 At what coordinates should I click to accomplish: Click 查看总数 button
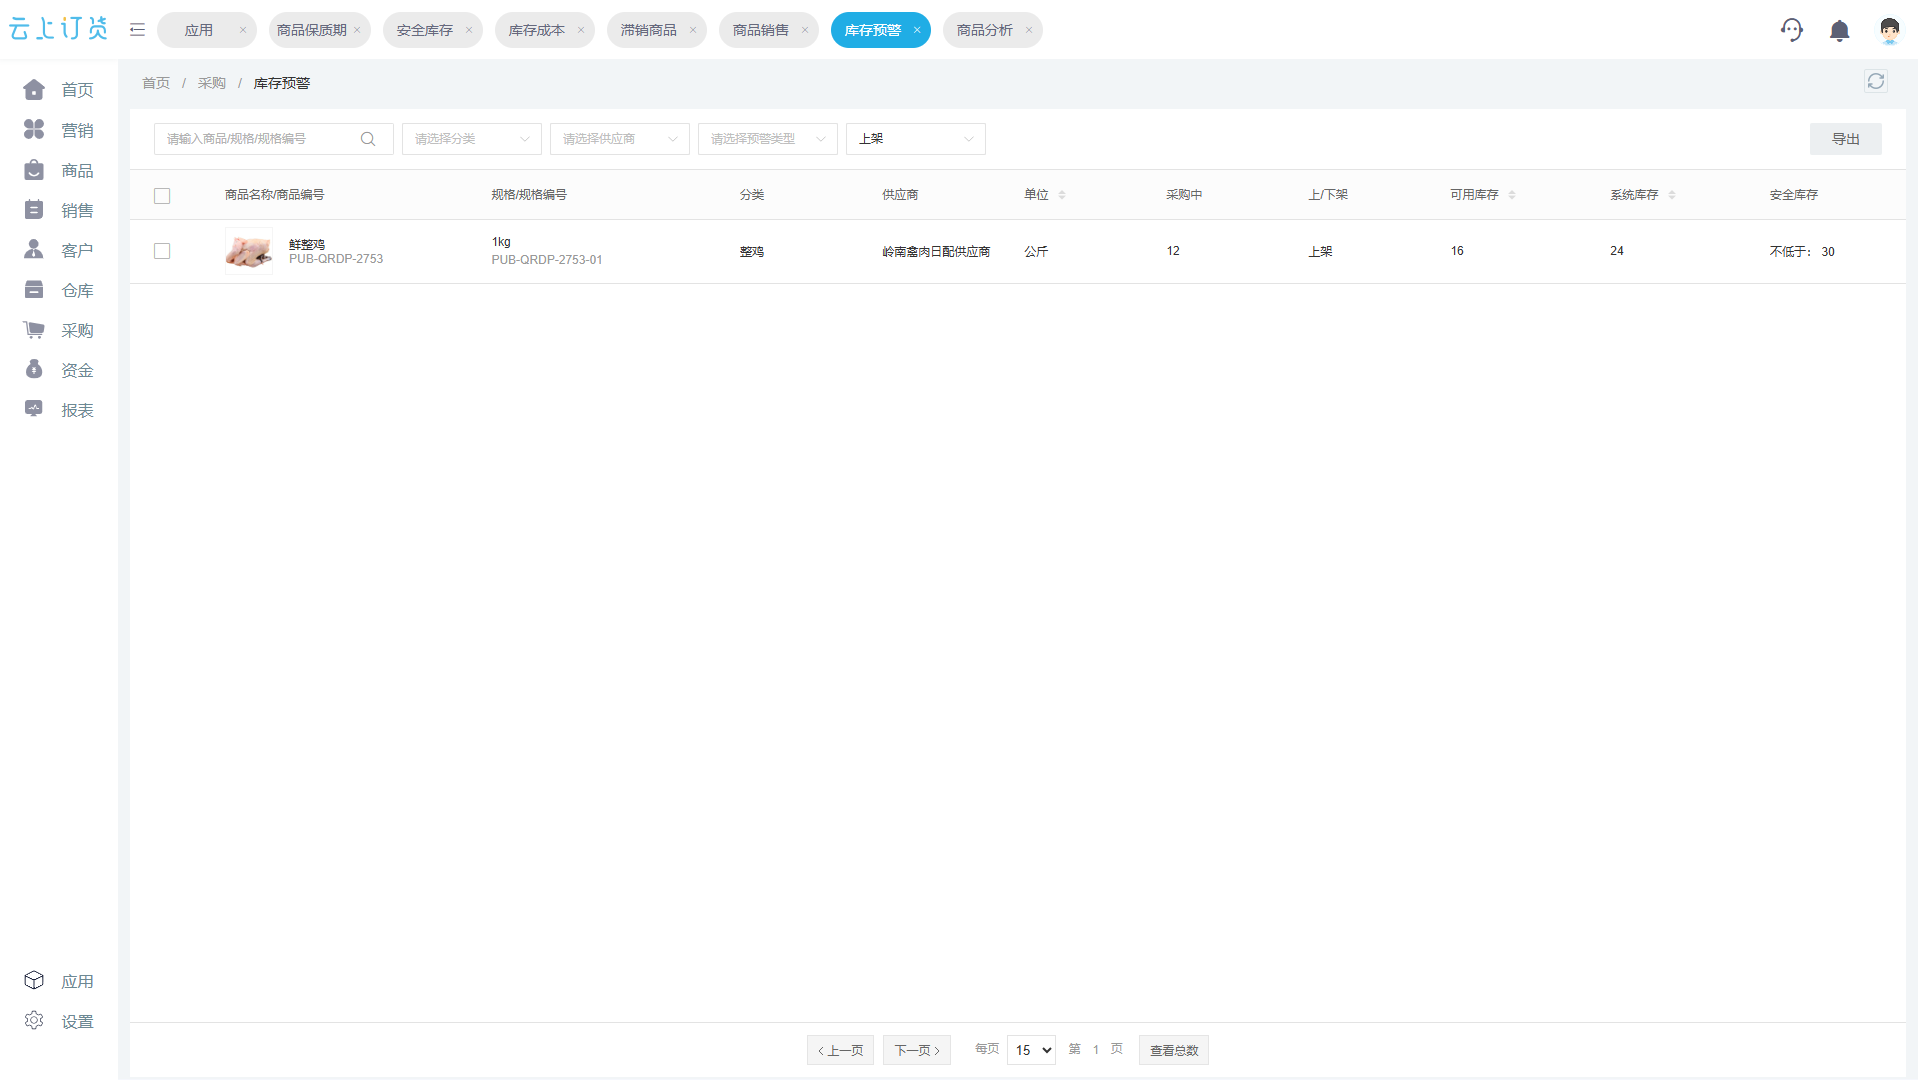point(1174,1050)
